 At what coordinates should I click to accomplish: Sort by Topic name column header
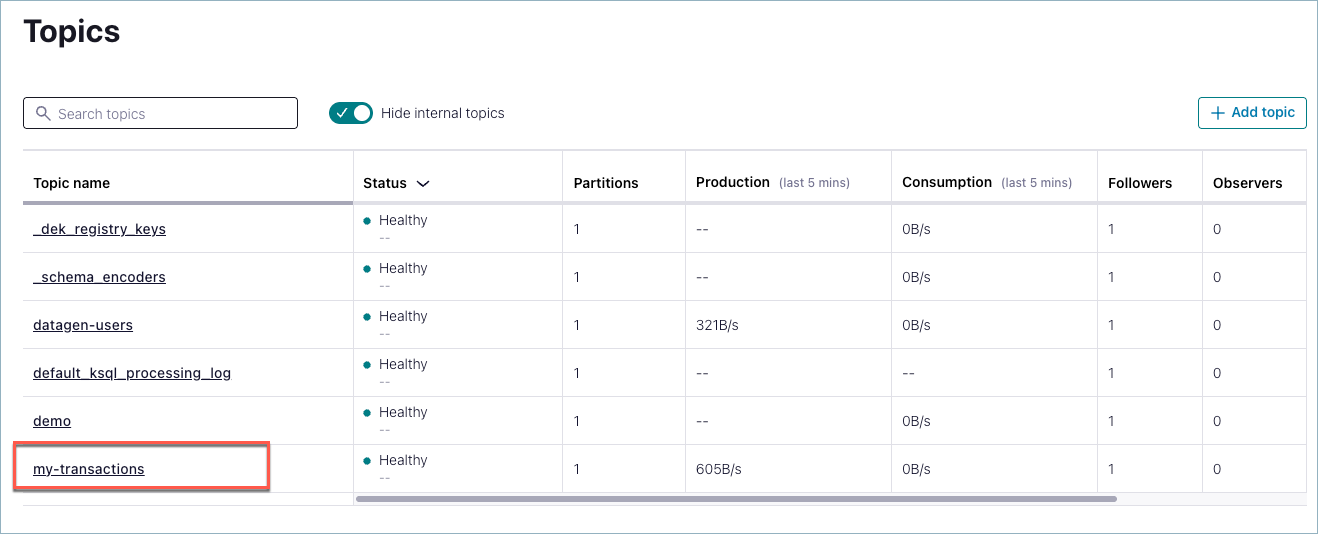pyautogui.click(x=72, y=183)
